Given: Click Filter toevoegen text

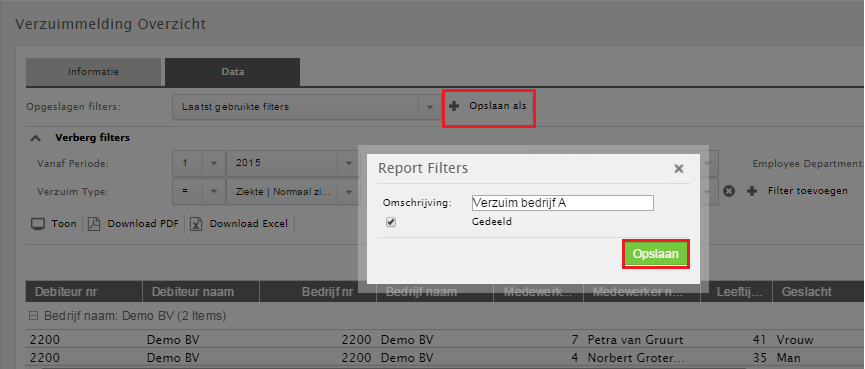Looking at the screenshot, I should click(808, 191).
